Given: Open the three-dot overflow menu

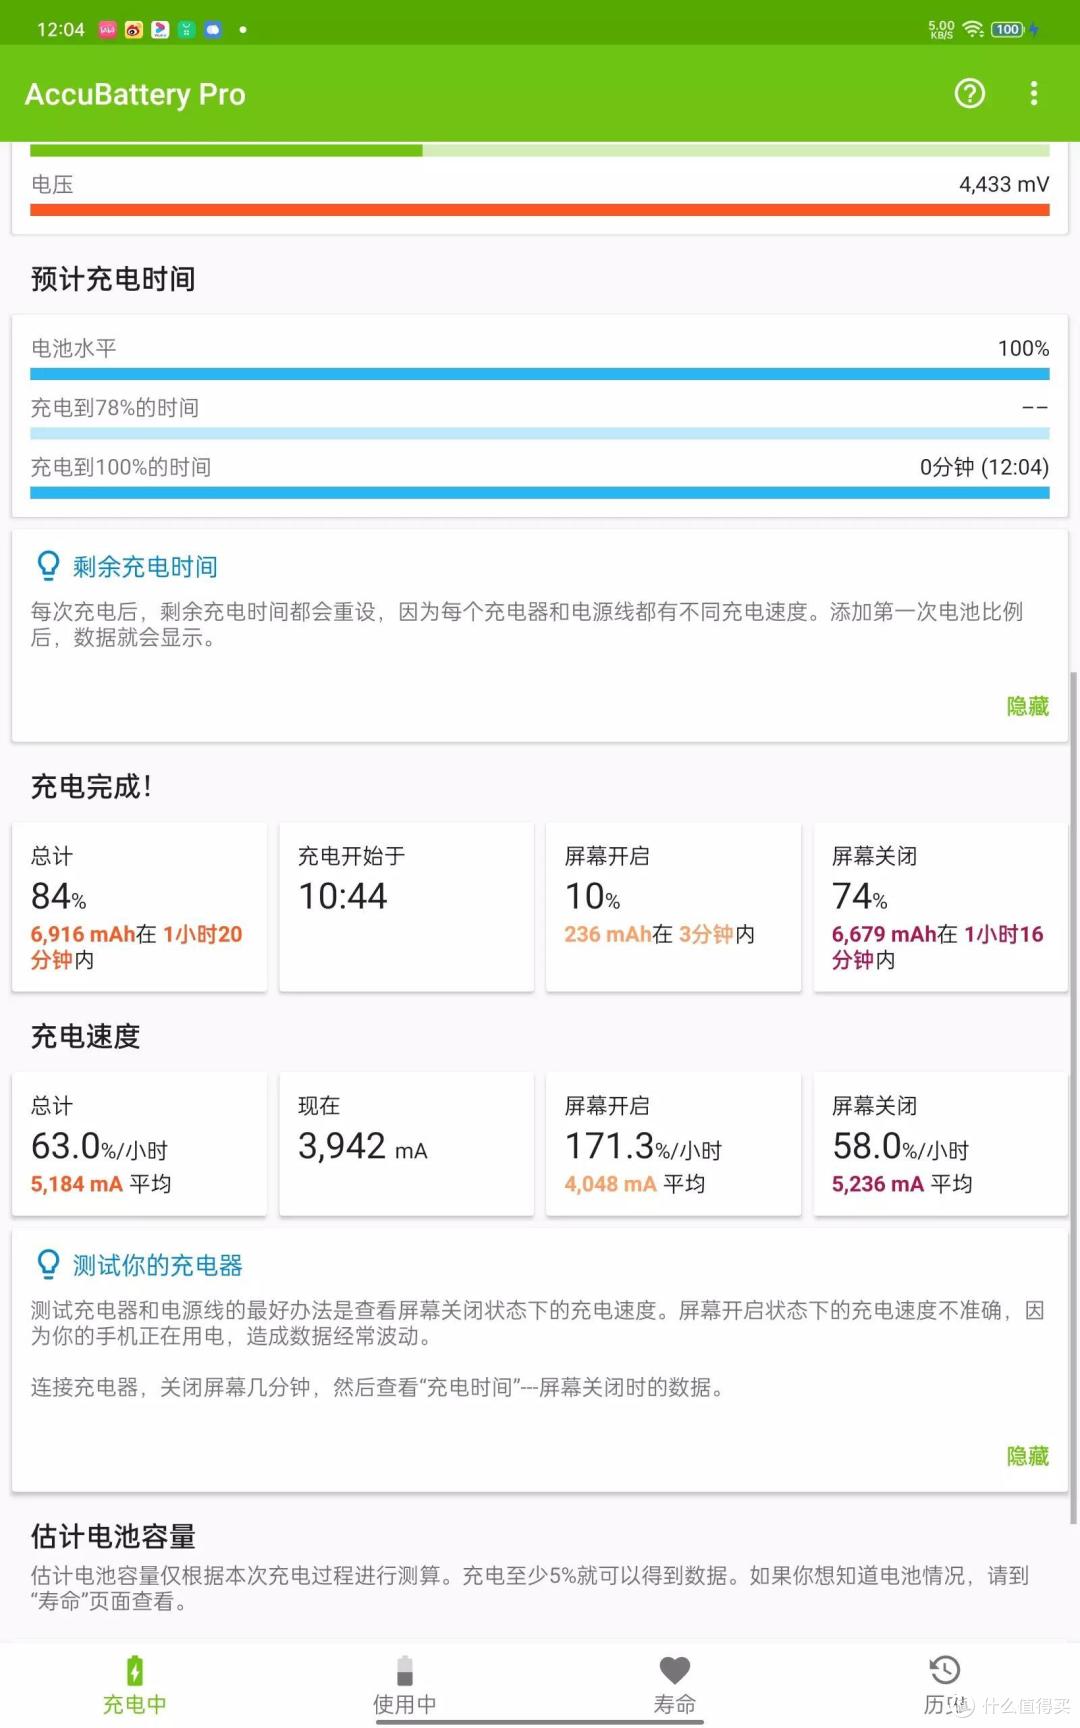Looking at the screenshot, I should pyautogui.click(x=1034, y=93).
